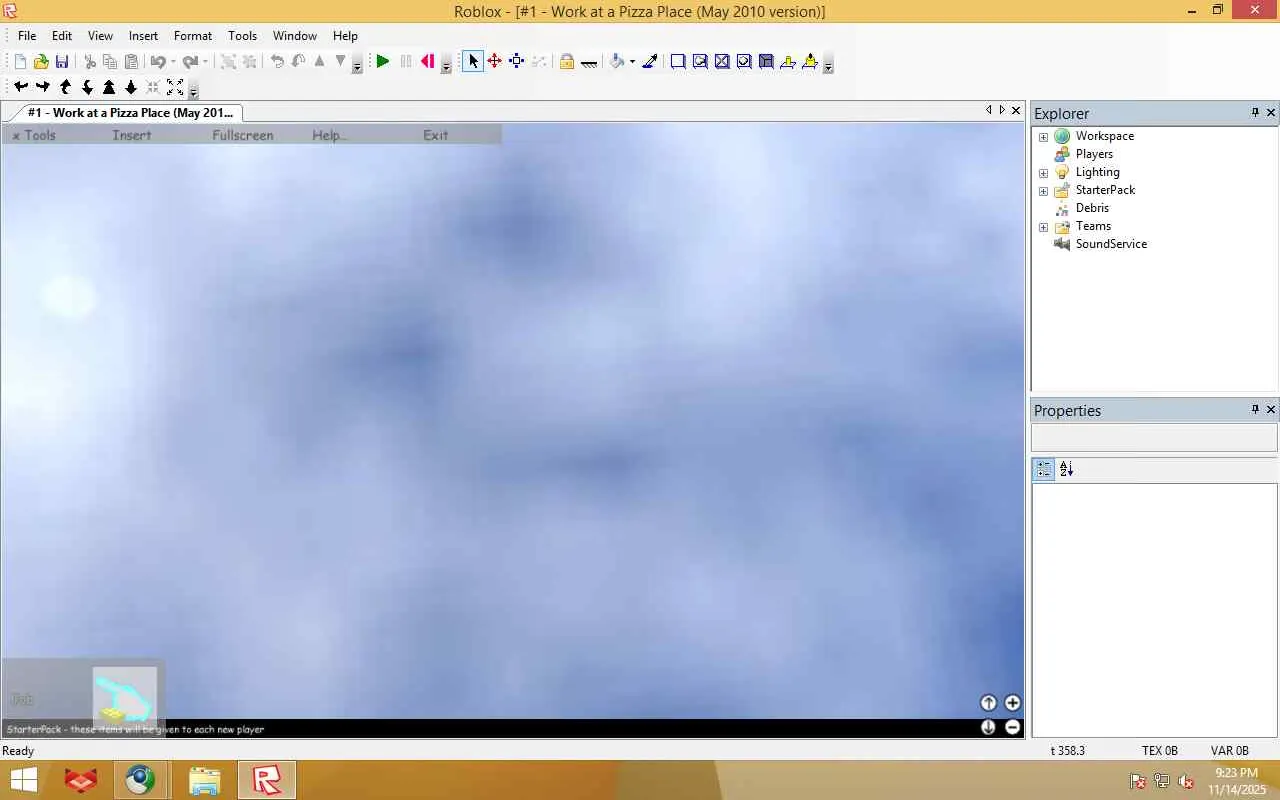Select the Work at a Pizza Place document tab
Image resolution: width=1280 pixels, height=800 pixels.
click(130, 113)
